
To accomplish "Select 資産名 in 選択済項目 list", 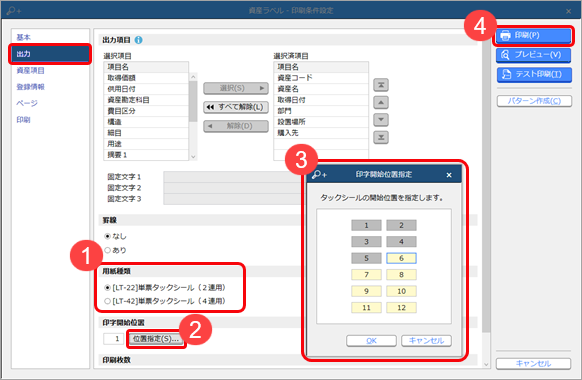I will [x=321, y=89].
